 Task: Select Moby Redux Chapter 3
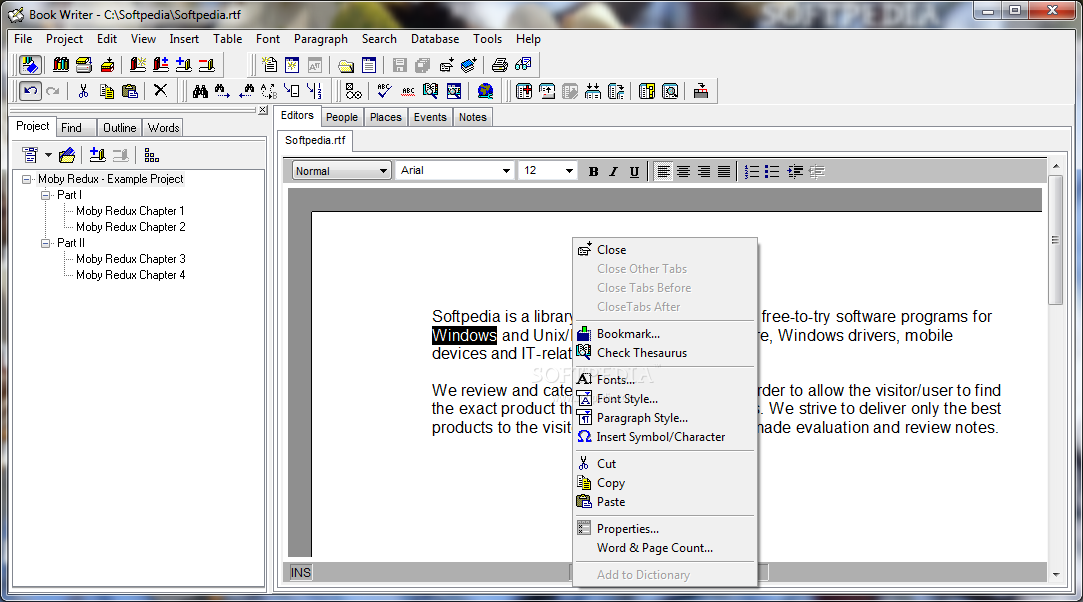pyautogui.click(x=131, y=259)
